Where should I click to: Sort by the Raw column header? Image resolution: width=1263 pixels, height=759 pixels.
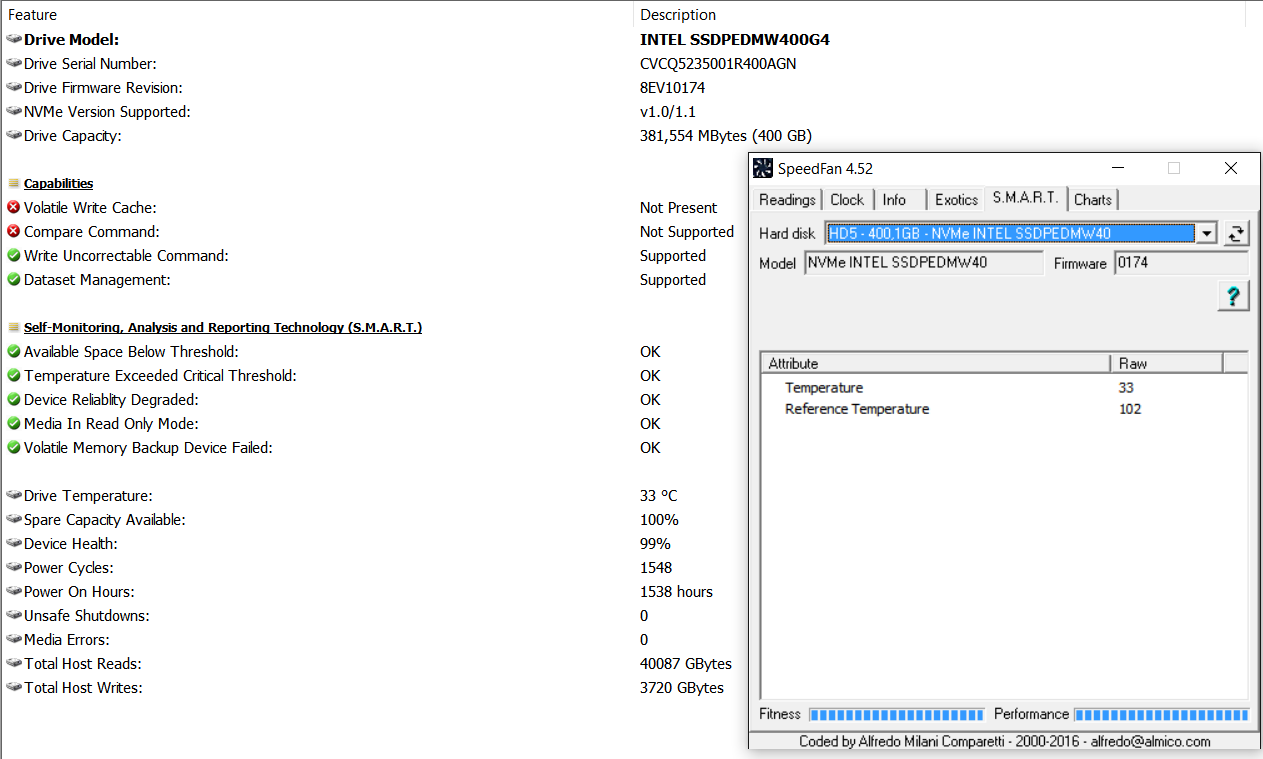(x=1166, y=363)
